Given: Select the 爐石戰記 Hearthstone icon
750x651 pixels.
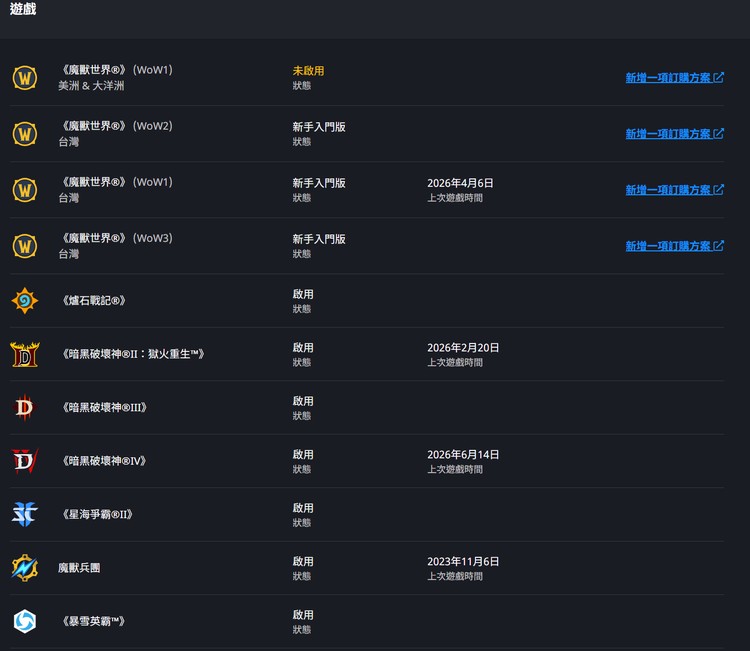Looking at the screenshot, I should click(x=25, y=300).
